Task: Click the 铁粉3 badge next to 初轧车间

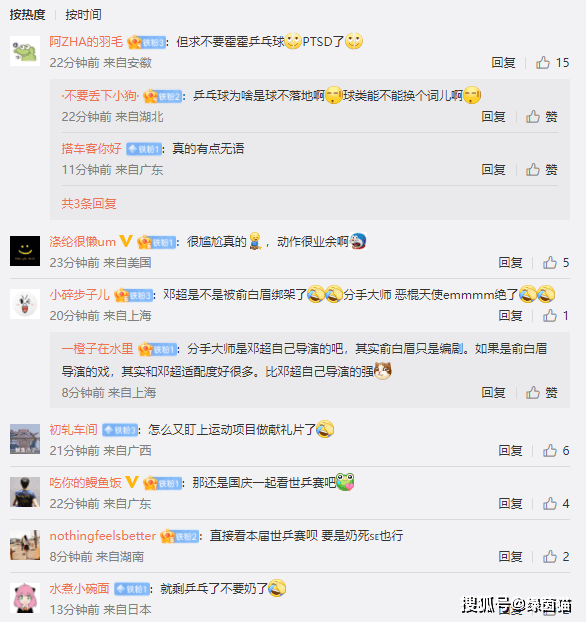Action: pyautogui.click(x=120, y=430)
